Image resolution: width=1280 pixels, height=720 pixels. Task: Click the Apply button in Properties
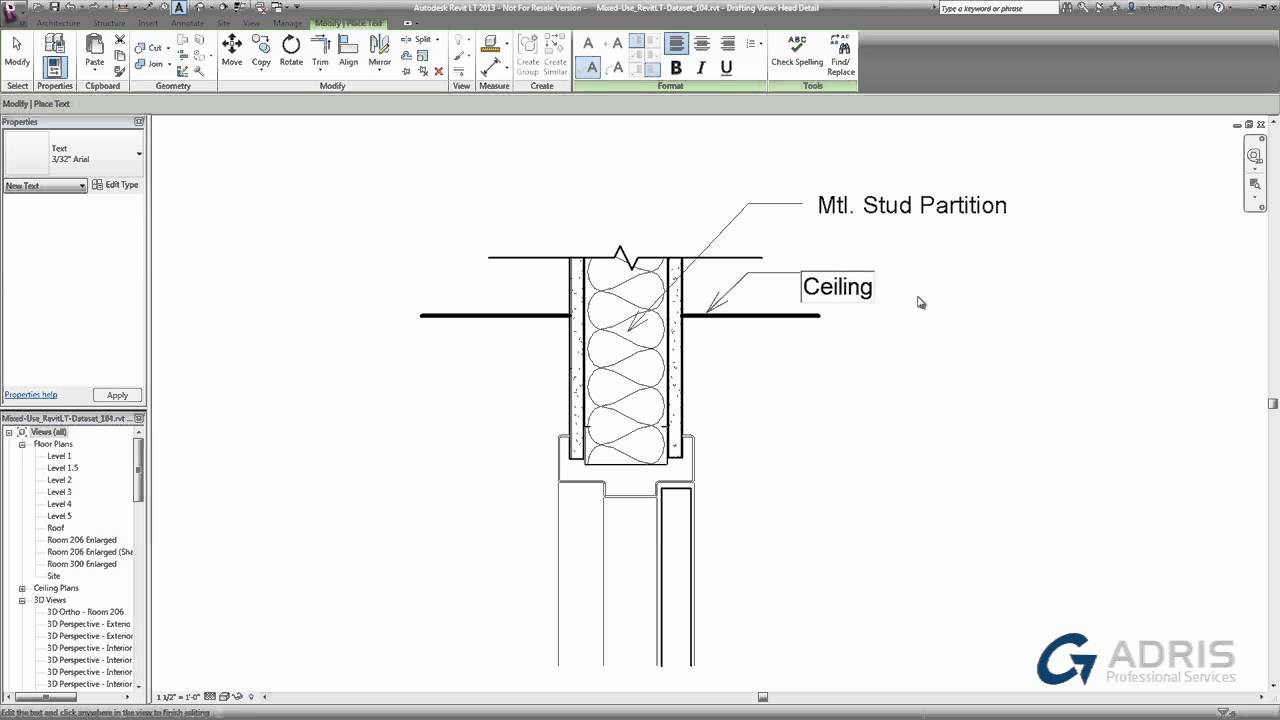117,395
